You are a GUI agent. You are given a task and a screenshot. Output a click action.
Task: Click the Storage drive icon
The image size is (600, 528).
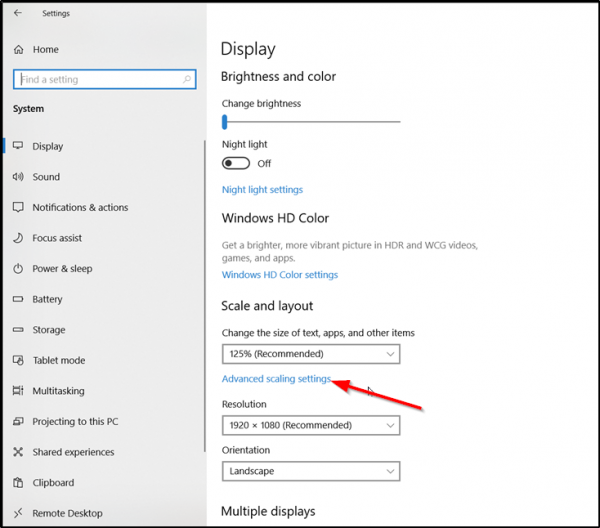[18, 329]
